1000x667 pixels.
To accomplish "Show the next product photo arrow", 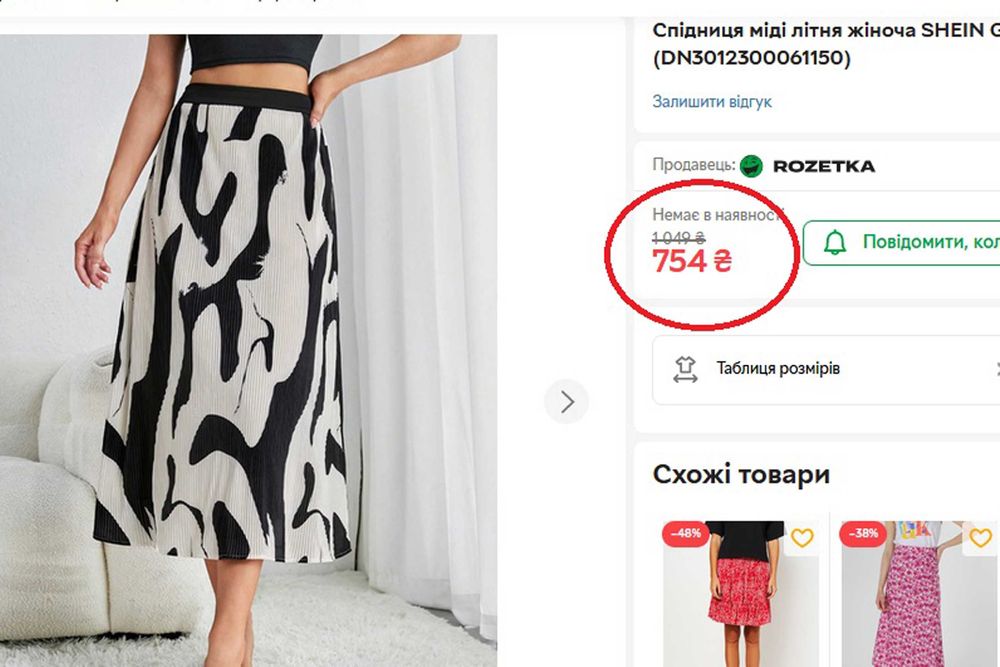I will pos(567,402).
